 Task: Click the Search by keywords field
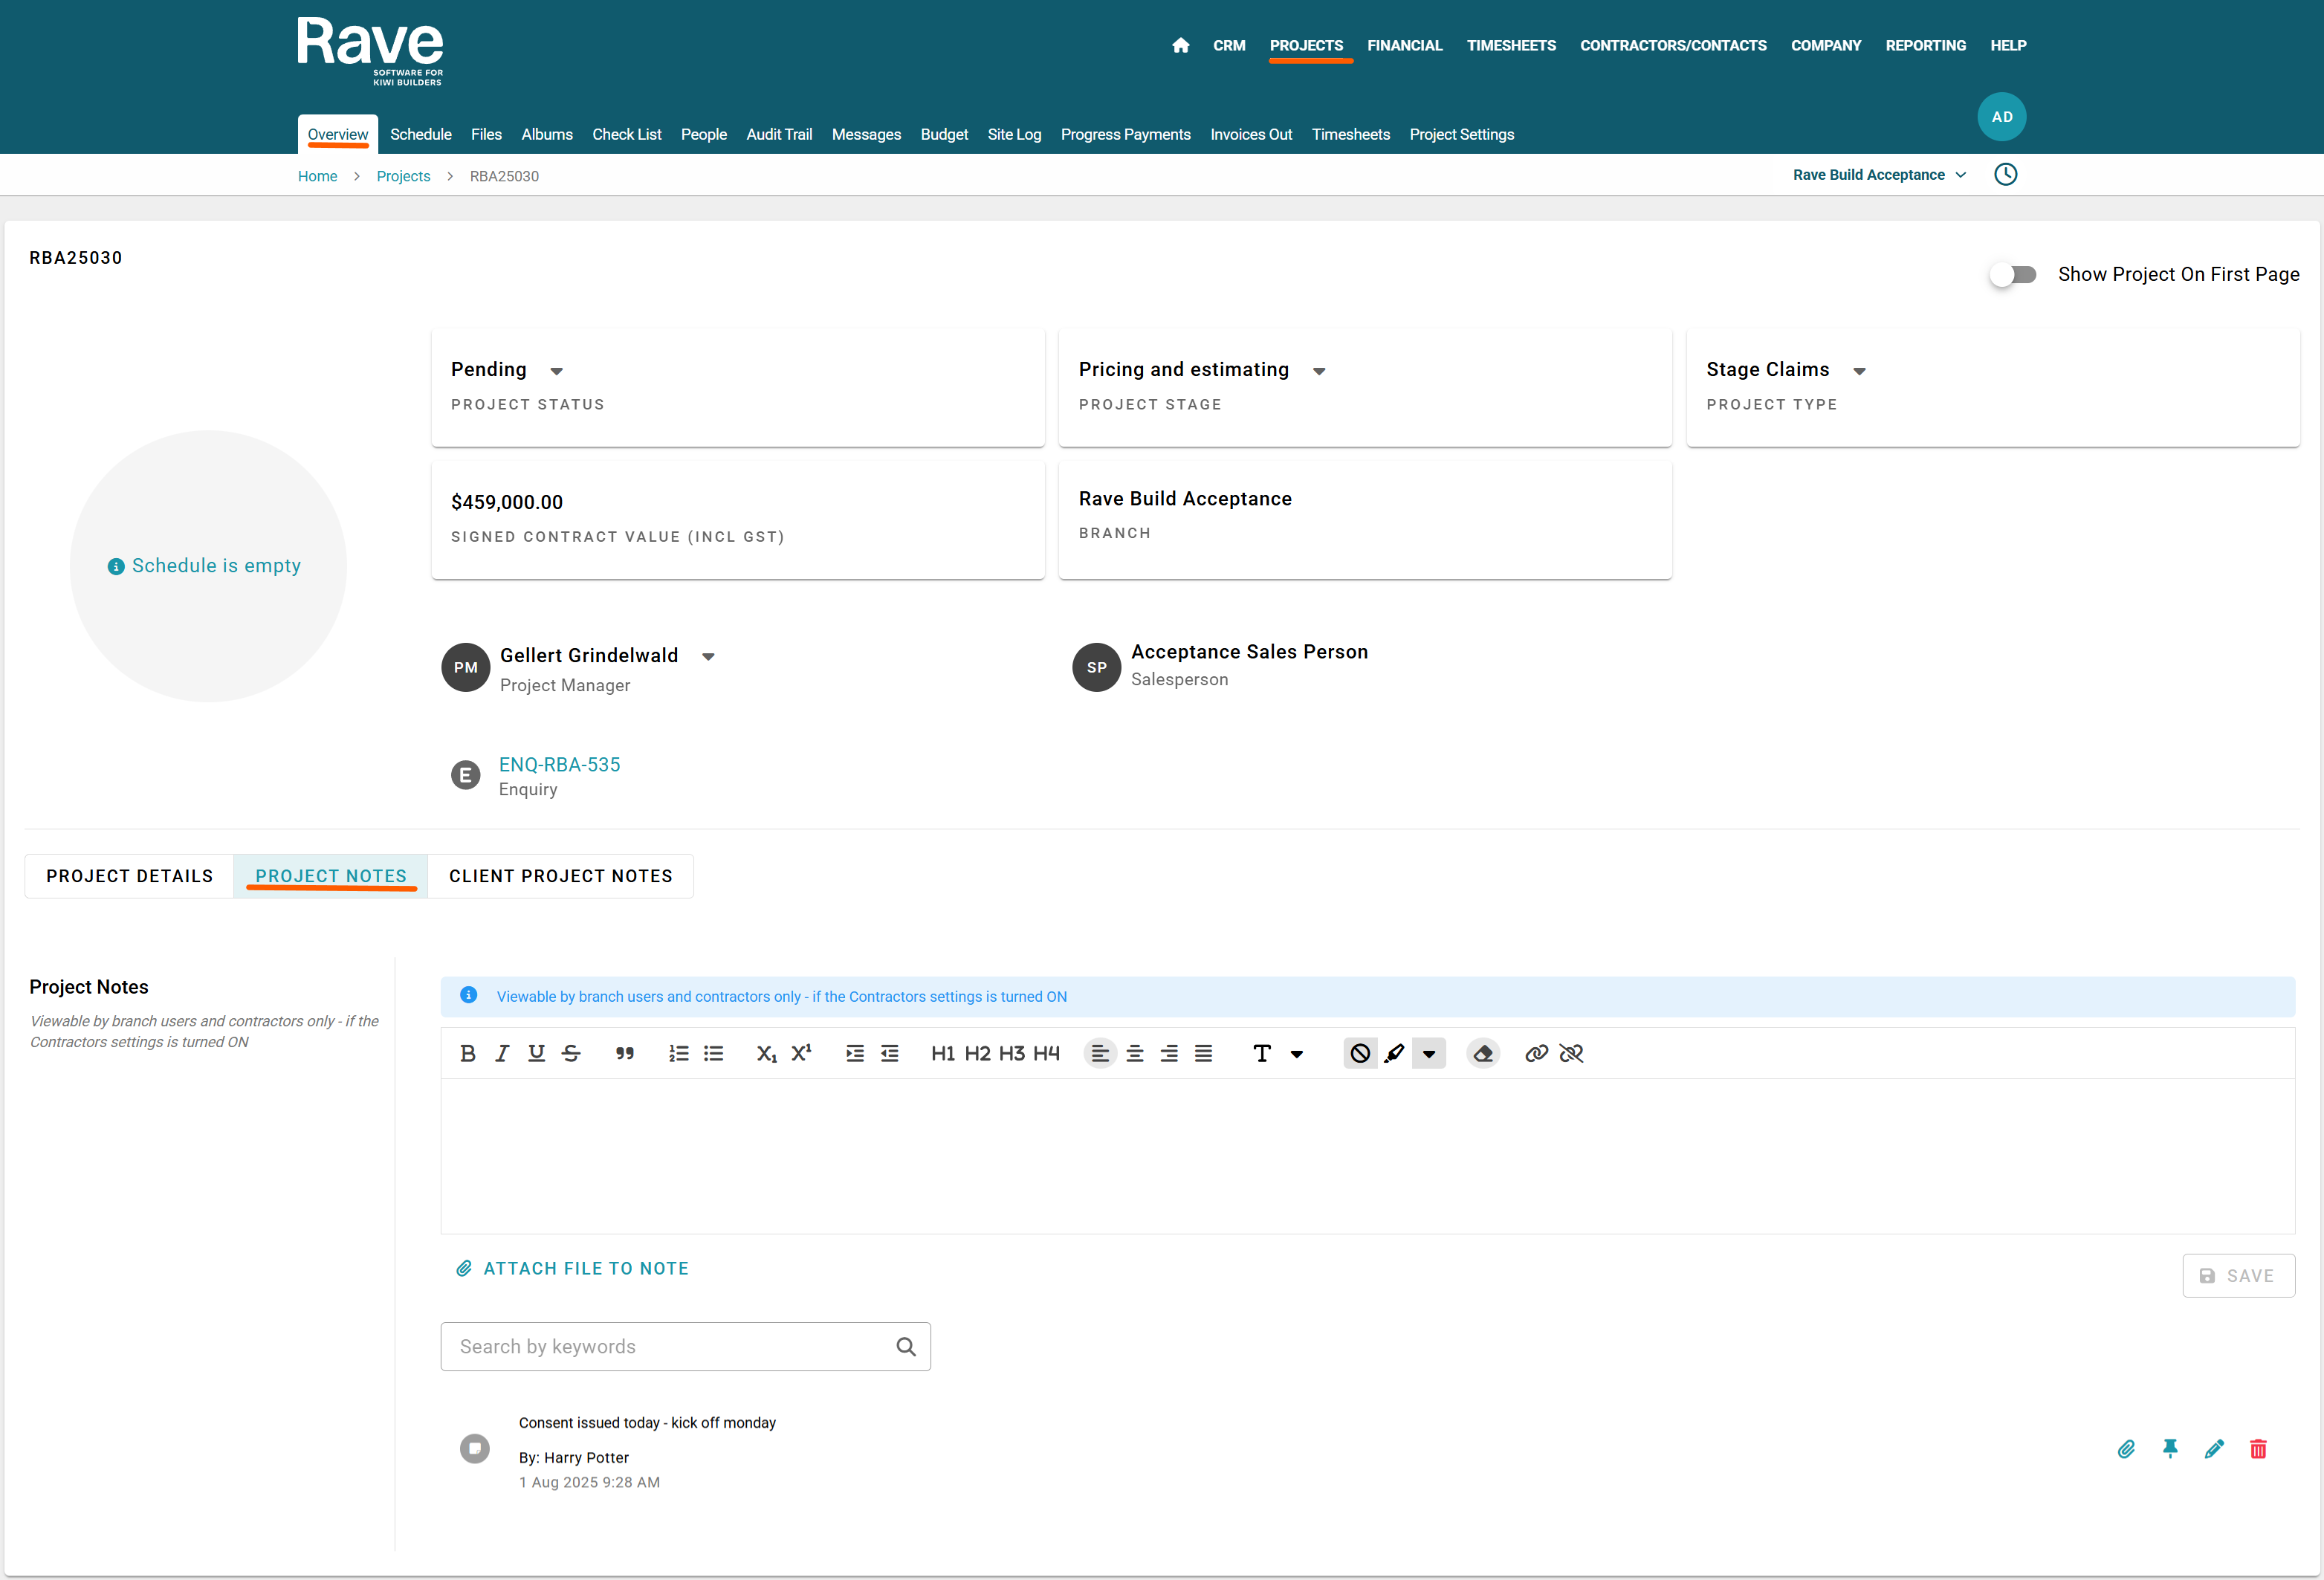click(685, 1347)
